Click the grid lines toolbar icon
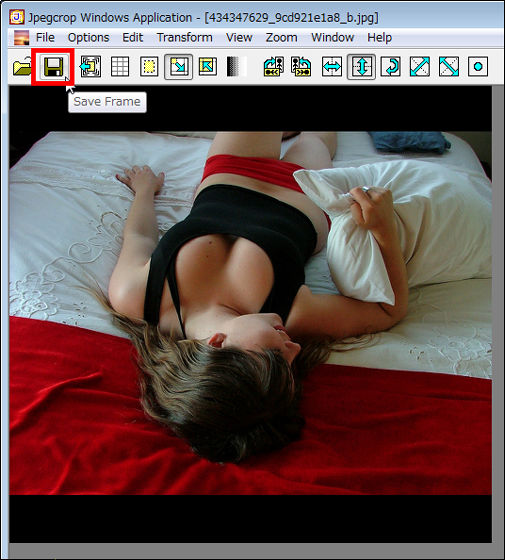The width and height of the screenshot is (505, 560). pyautogui.click(x=120, y=67)
